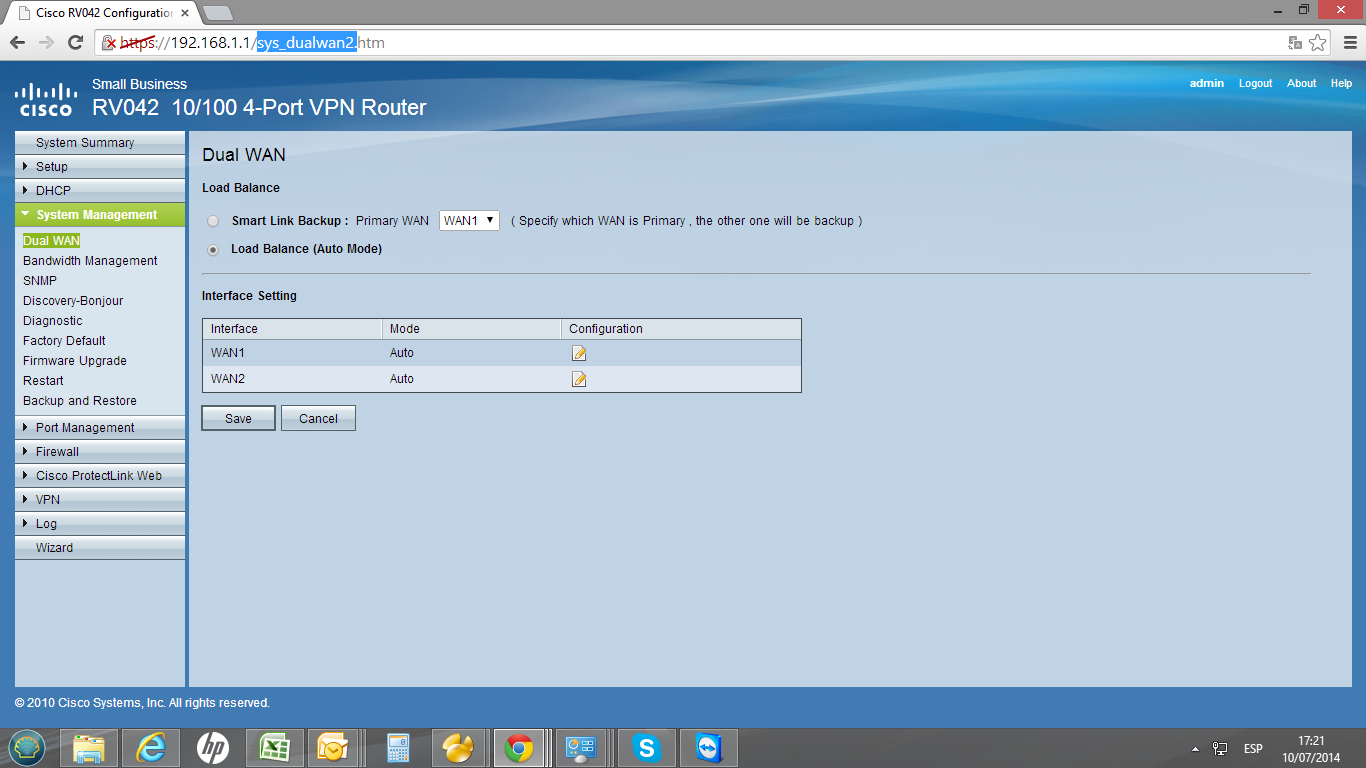
Task: Edit WAN2 configuration pencil icon
Action: point(578,379)
